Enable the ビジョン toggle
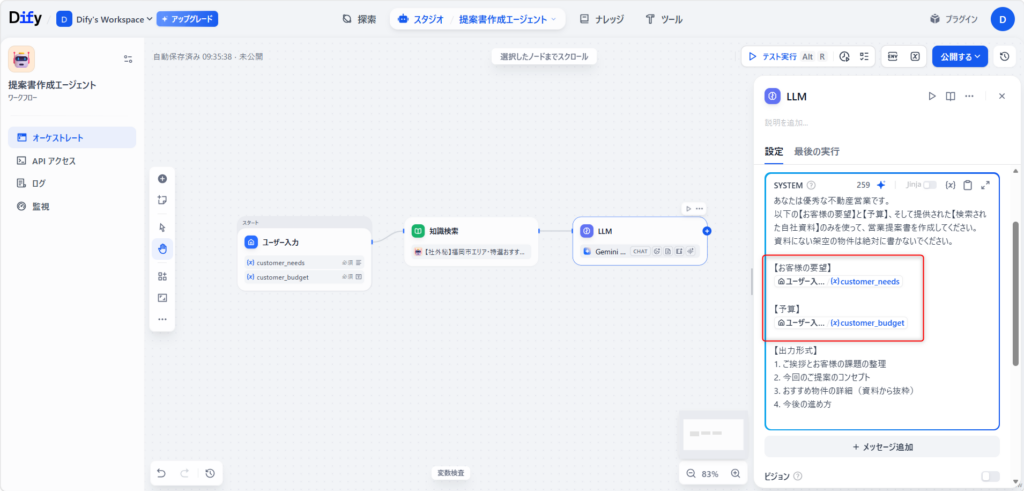Viewport: 1024px width, 491px height. 990,477
